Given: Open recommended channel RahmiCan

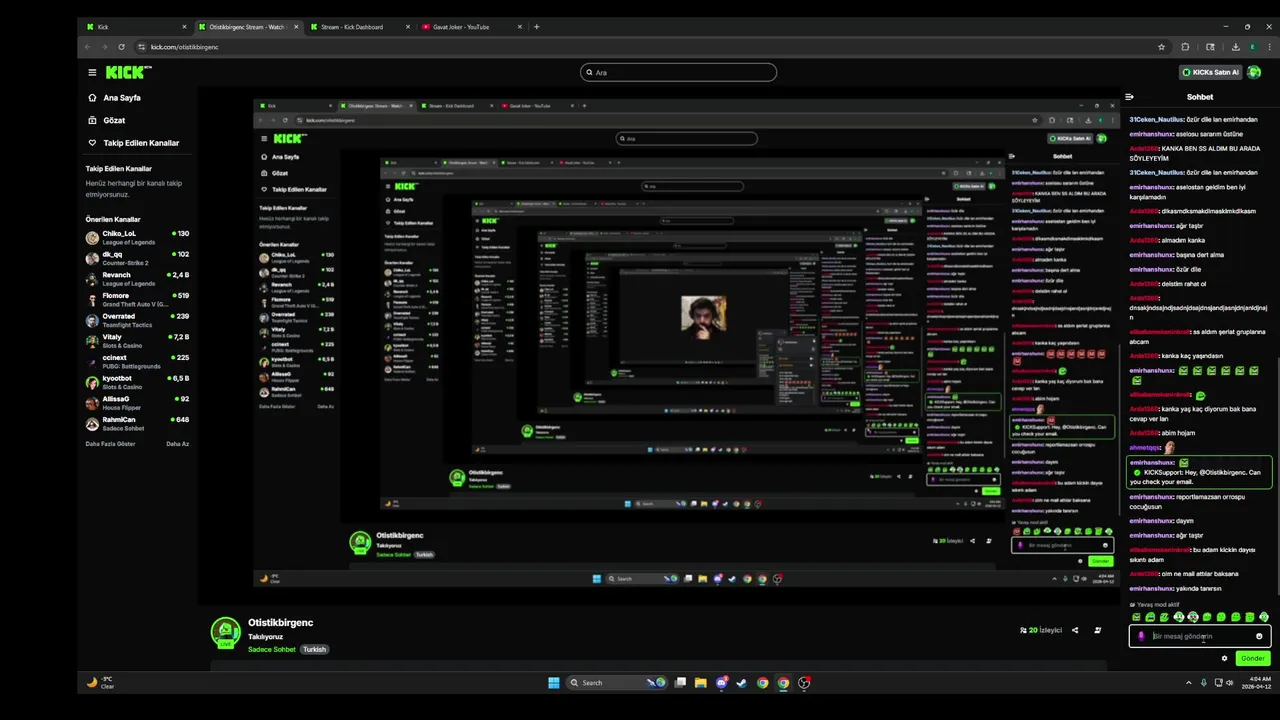Looking at the screenshot, I should click(x=138, y=424).
